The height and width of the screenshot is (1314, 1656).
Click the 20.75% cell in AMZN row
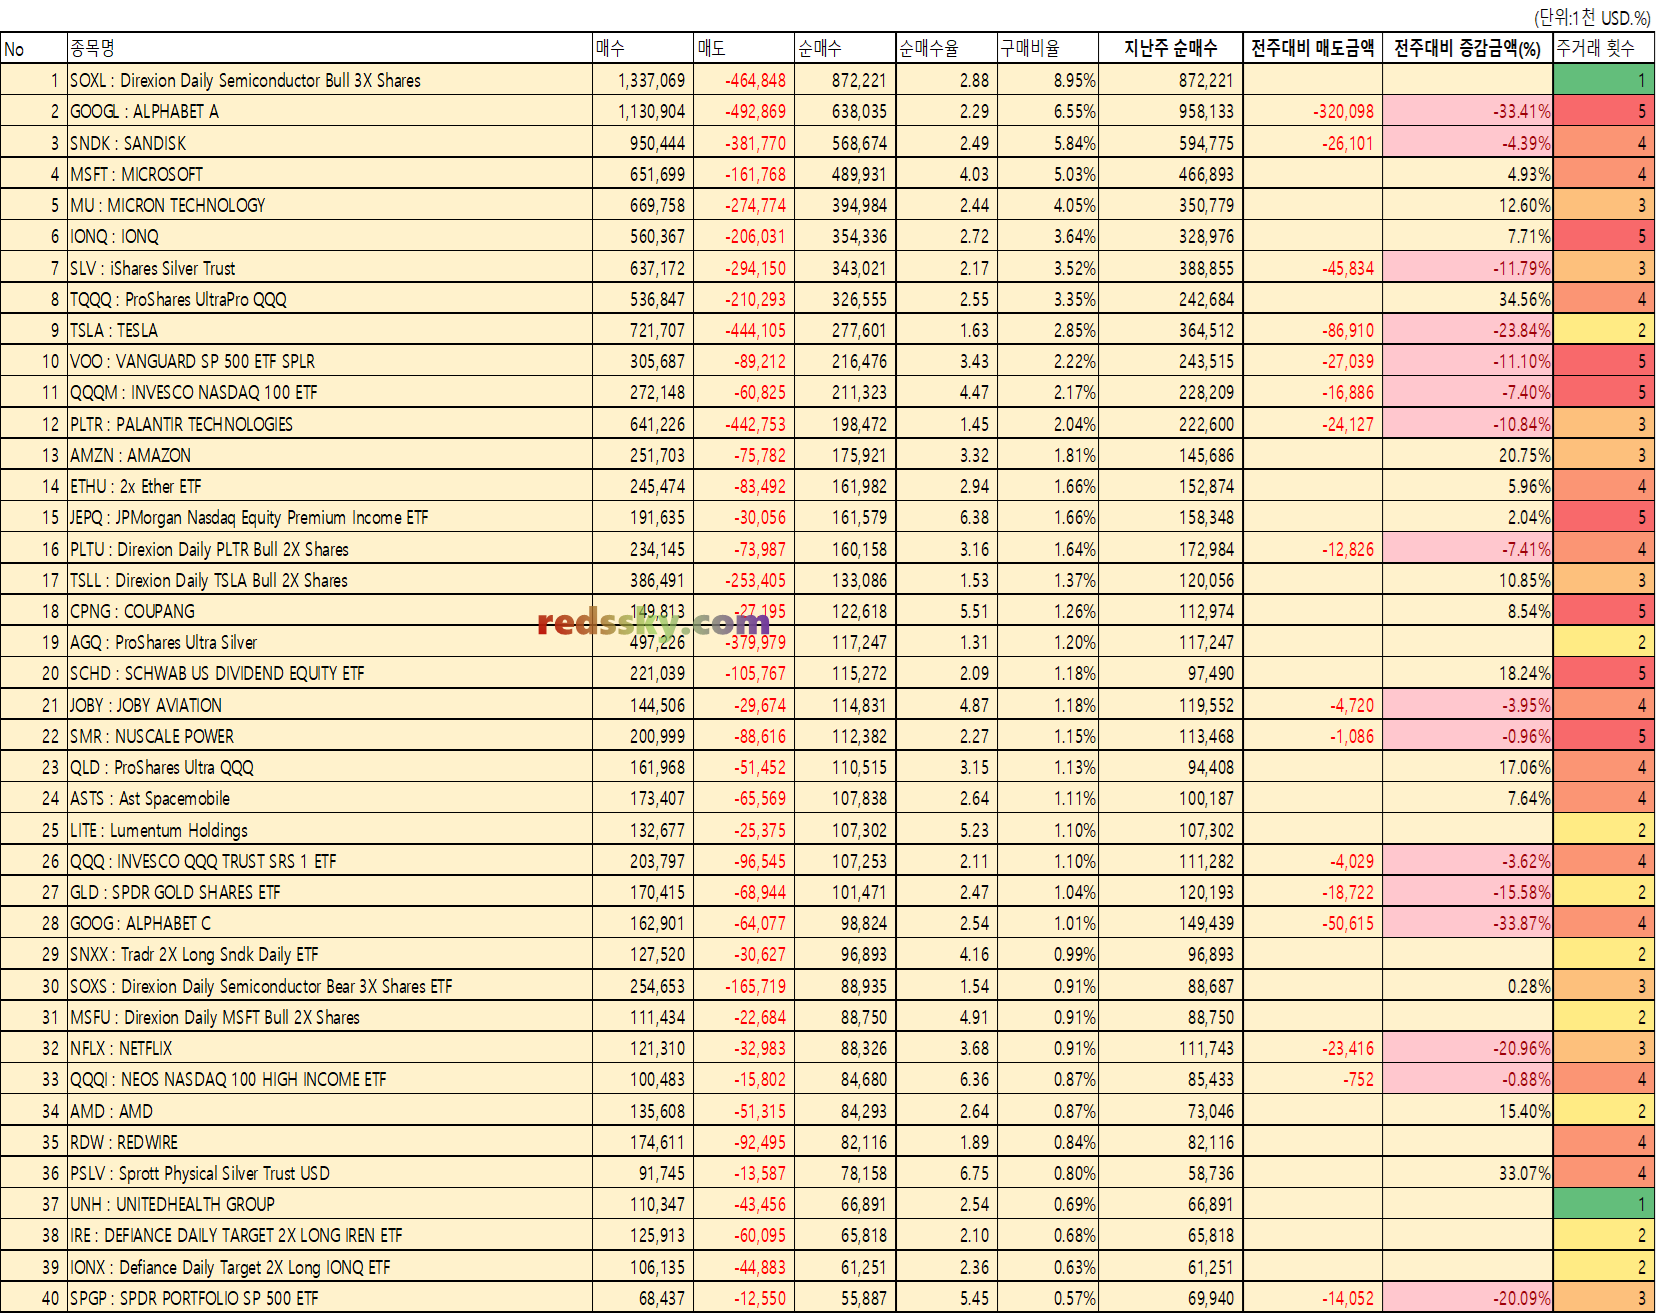tap(1467, 455)
